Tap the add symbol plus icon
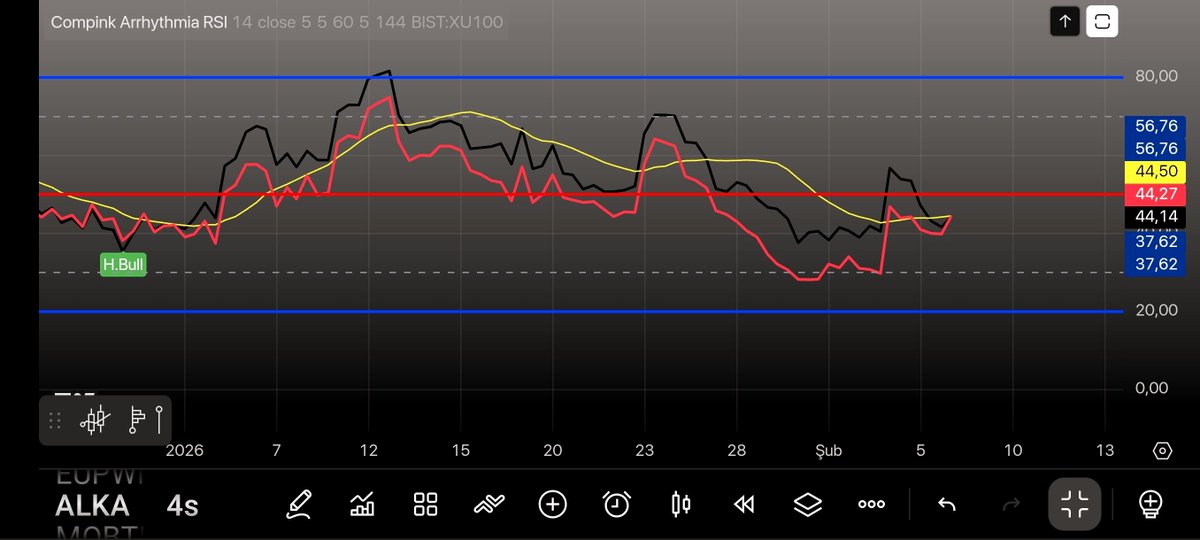The image size is (1200, 540). [553, 504]
